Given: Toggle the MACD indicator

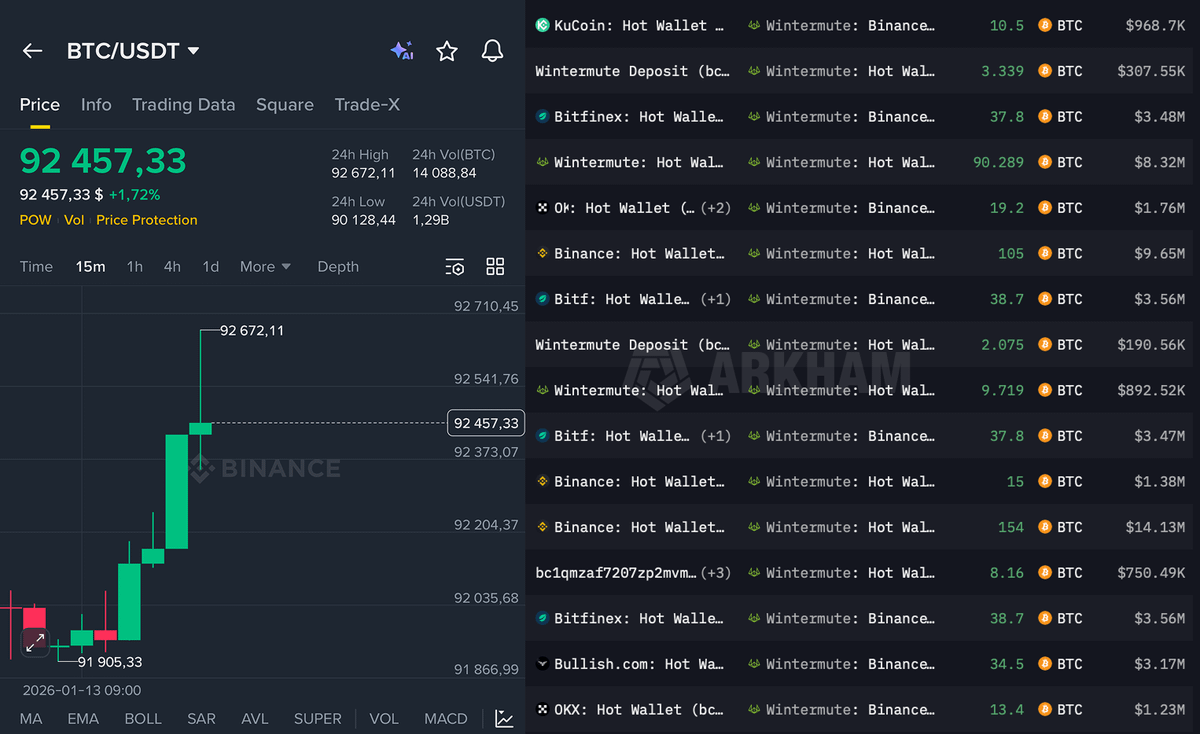Looking at the screenshot, I should click(x=446, y=719).
